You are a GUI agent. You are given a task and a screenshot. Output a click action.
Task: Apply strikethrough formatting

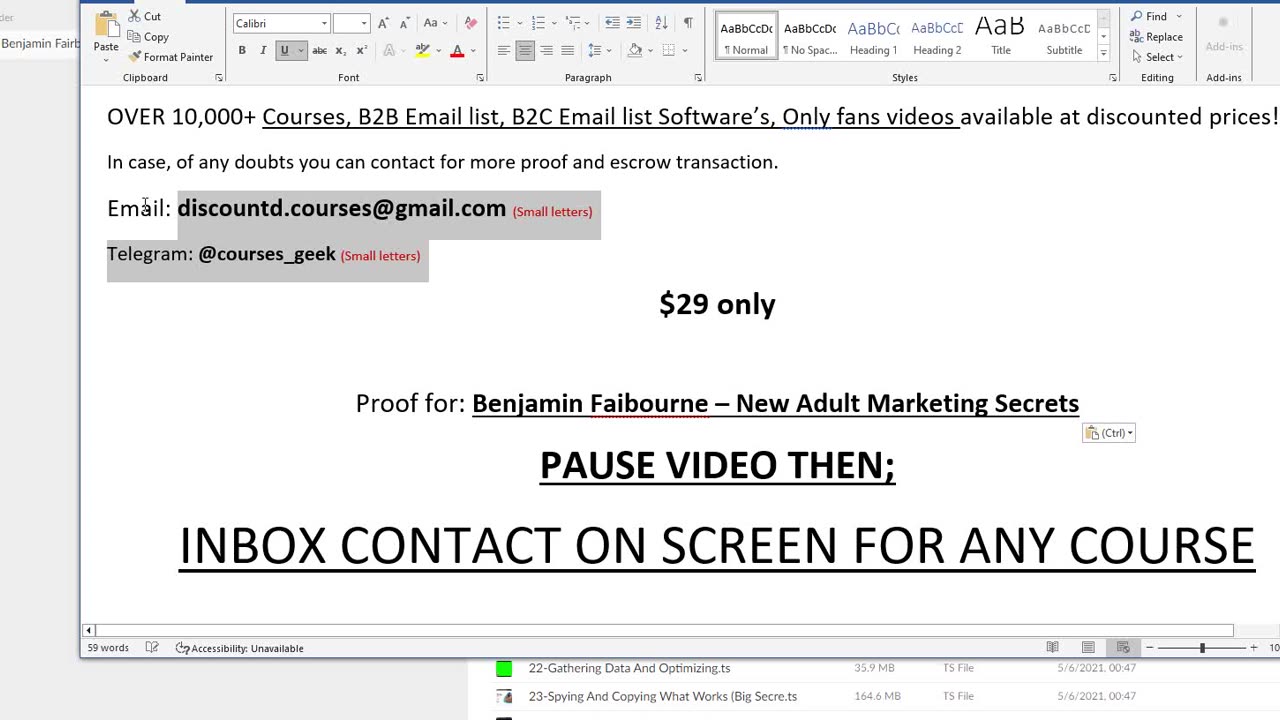tap(319, 50)
